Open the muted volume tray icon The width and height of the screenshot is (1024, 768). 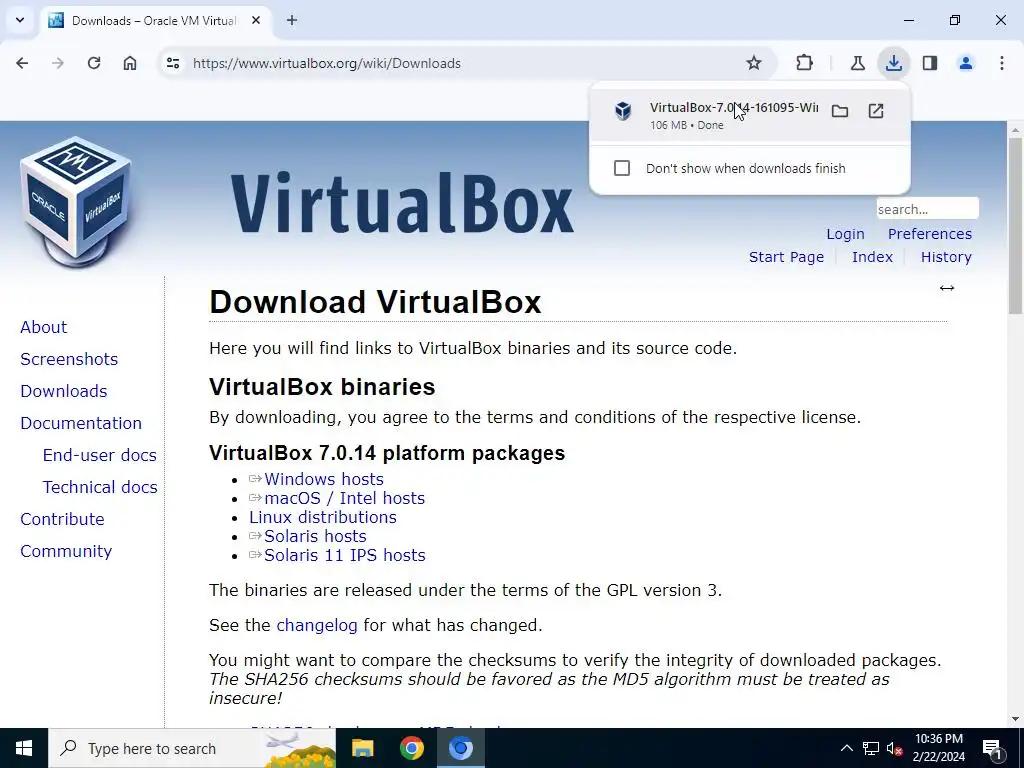894,748
